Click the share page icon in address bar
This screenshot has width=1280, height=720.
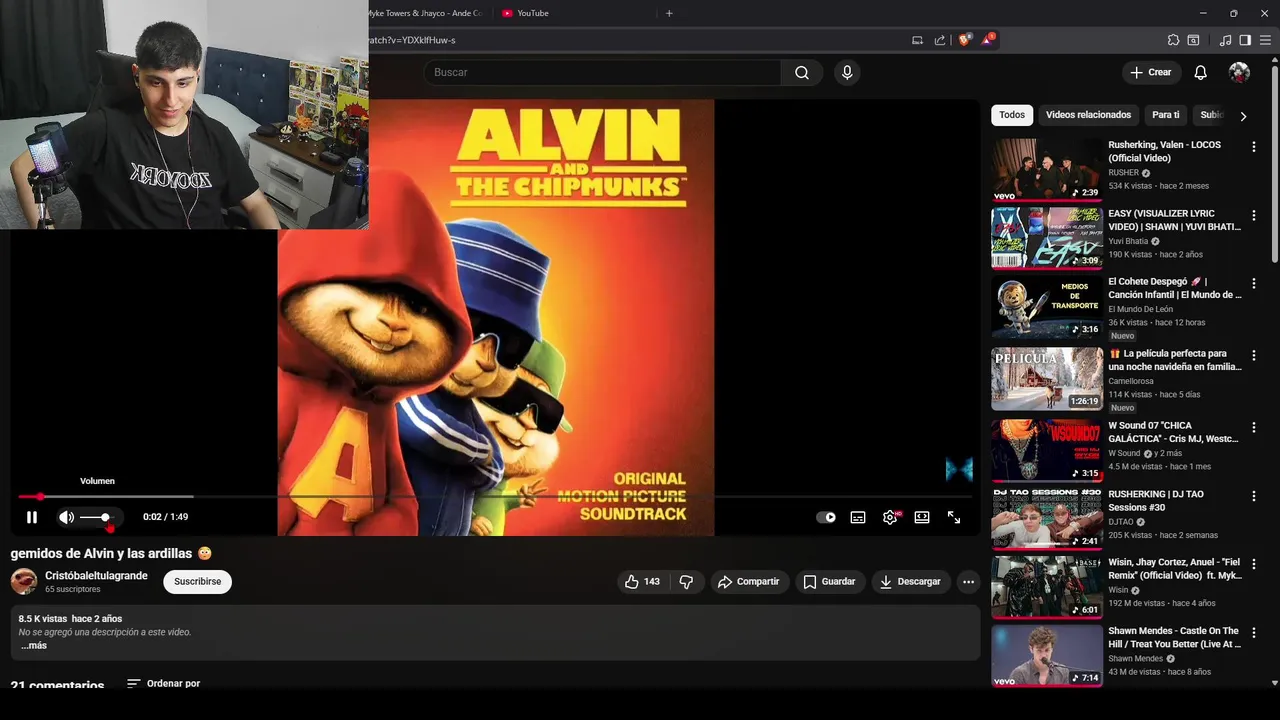click(940, 40)
